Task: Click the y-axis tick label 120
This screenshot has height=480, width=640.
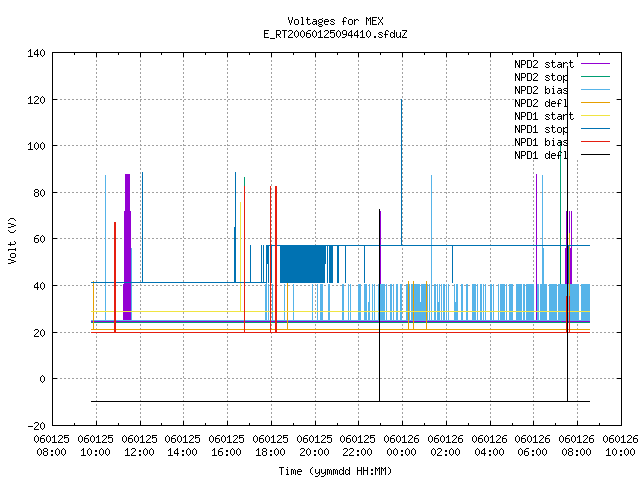Action: 36,100
